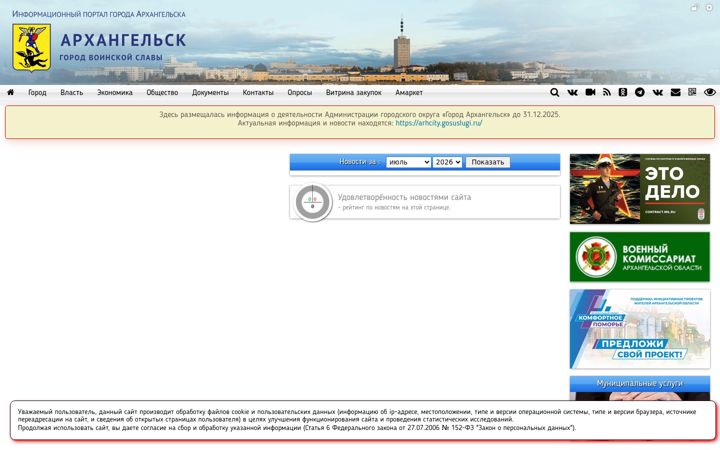This screenshot has width=720, height=450.
Task: Open the VK icon next to the envelope
Action: [658, 93]
